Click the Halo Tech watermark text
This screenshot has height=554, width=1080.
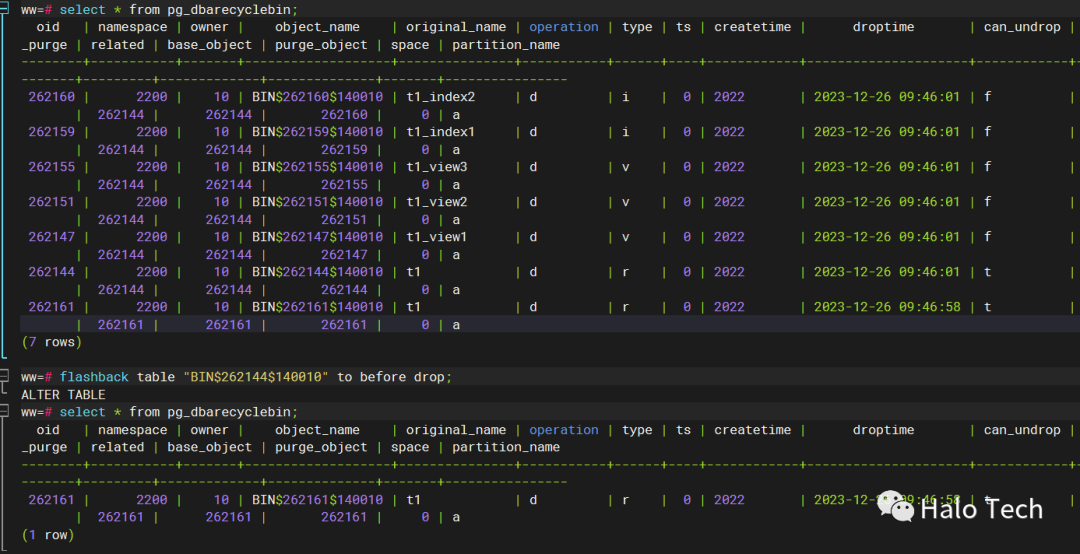pos(981,509)
